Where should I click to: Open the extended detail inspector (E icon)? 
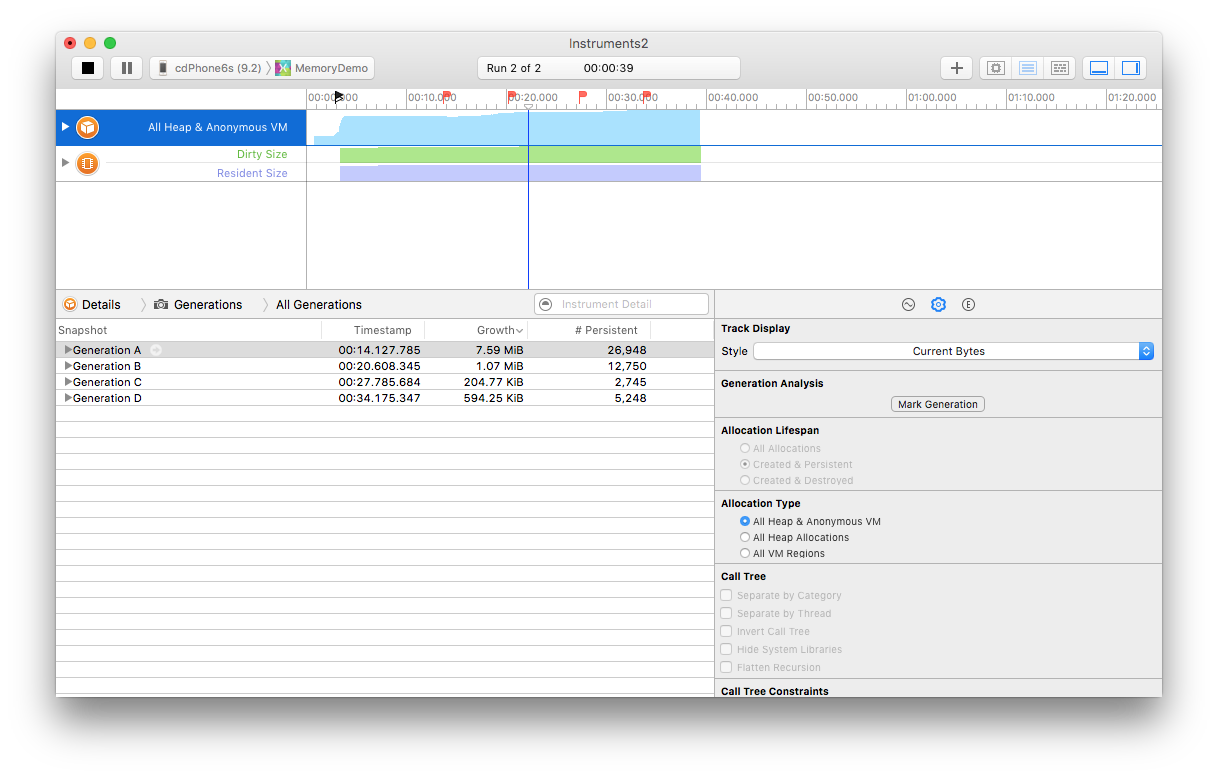[967, 304]
